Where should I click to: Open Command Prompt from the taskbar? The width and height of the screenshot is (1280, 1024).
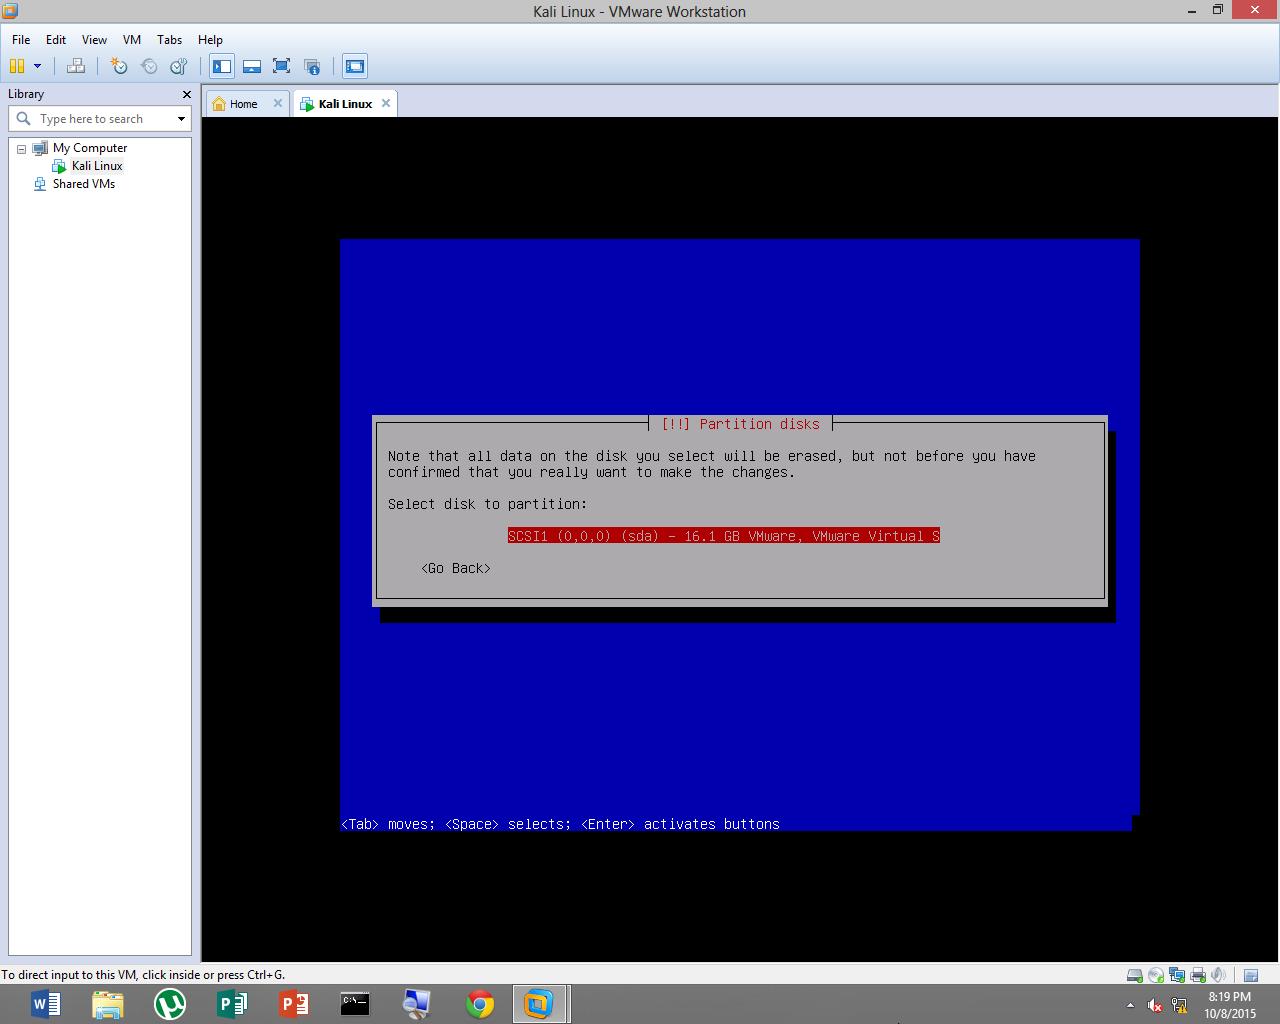[x=355, y=1003]
